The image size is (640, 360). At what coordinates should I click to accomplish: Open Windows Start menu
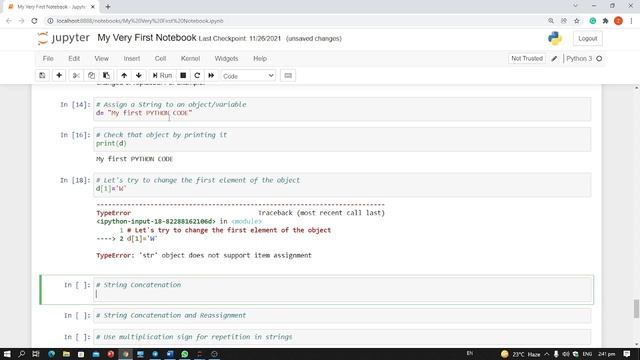point(7,354)
